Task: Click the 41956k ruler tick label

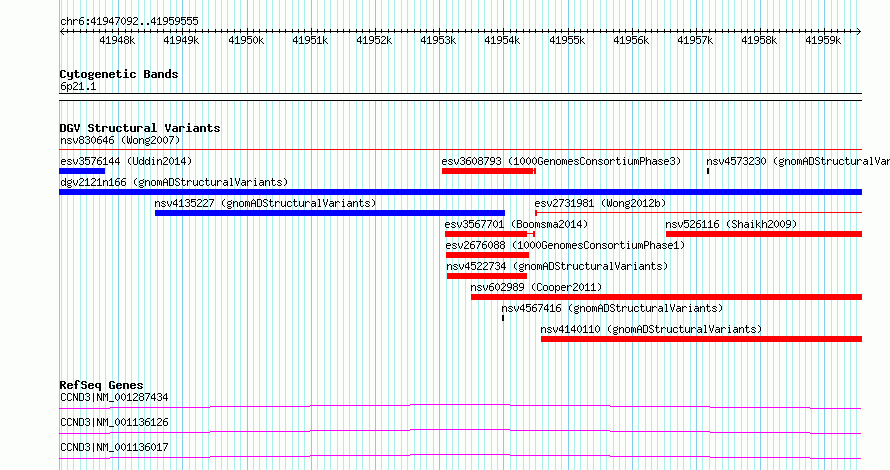Action: (x=631, y=40)
